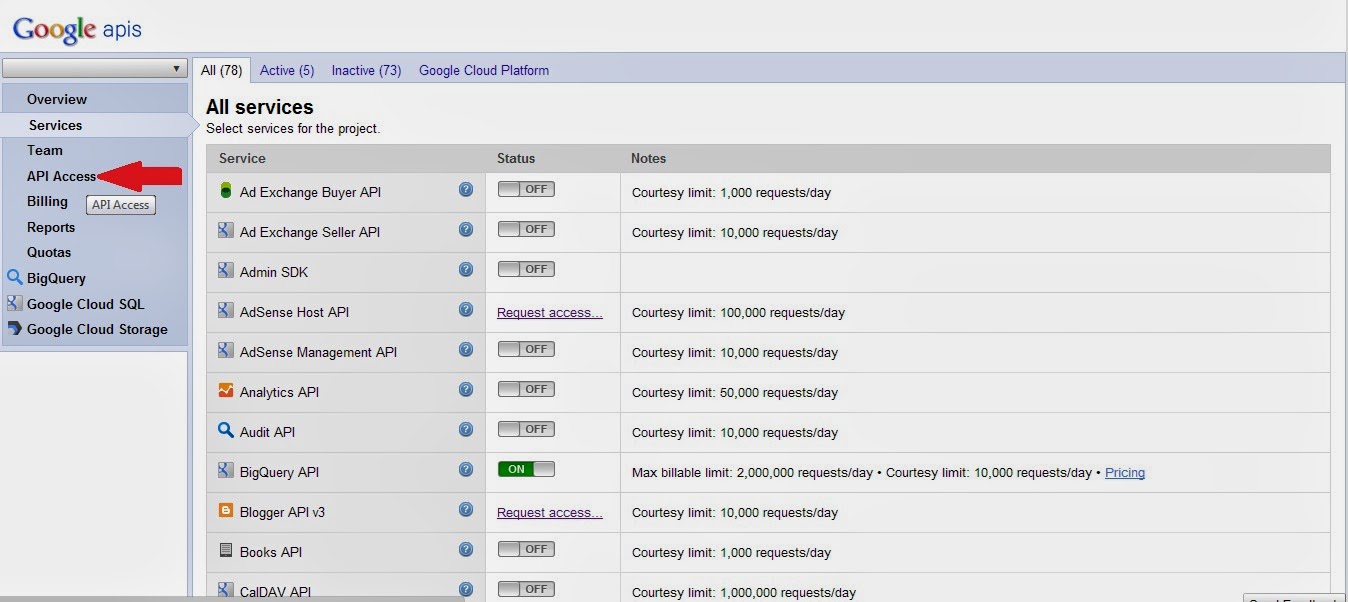Open Quotas in the sidebar
Viewport: 1348px width, 602px height.
click(x=49, y=252)
